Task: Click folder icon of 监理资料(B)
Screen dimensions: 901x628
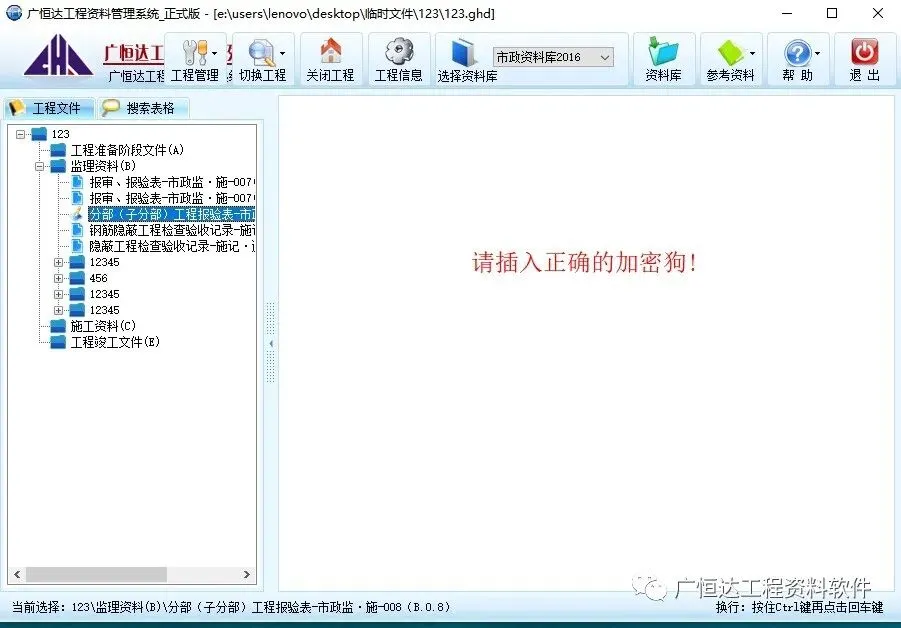Action: (x=58, y=166)
